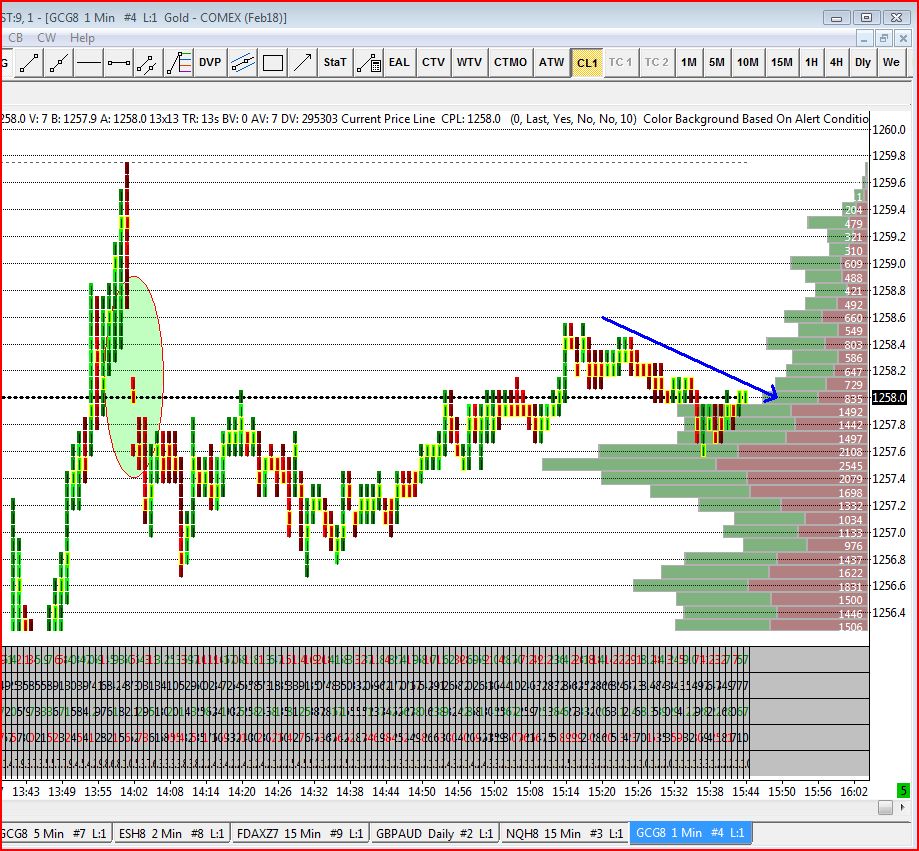Click the 2108 volume profile value
The image size is (919, 851).
click(850, 452)
